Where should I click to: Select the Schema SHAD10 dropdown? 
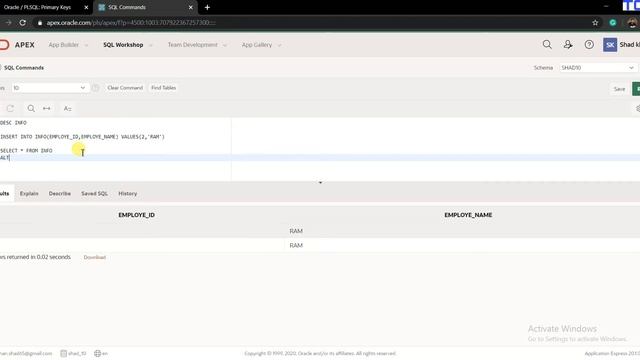pos(598,68)
